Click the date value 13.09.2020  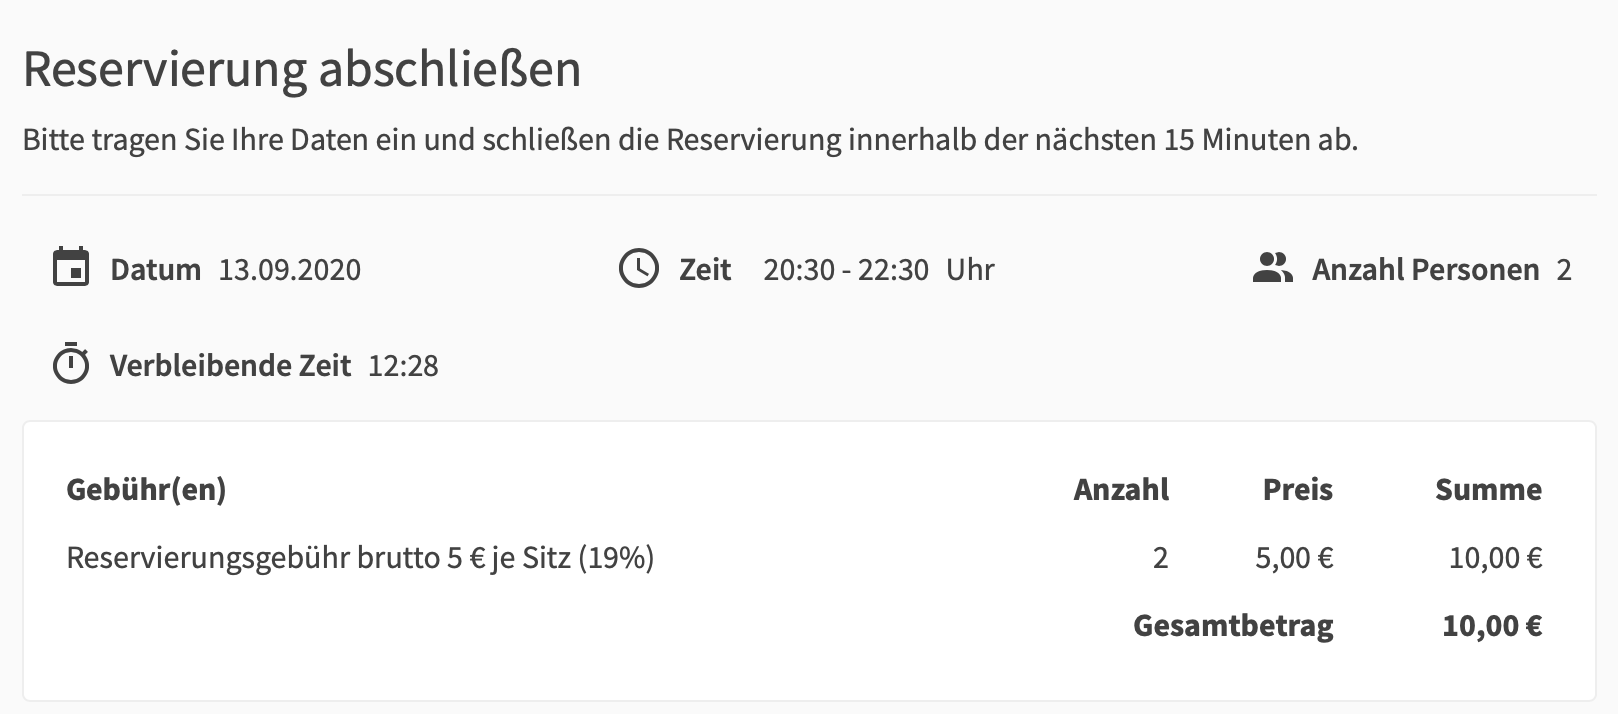tap(290, 270)
